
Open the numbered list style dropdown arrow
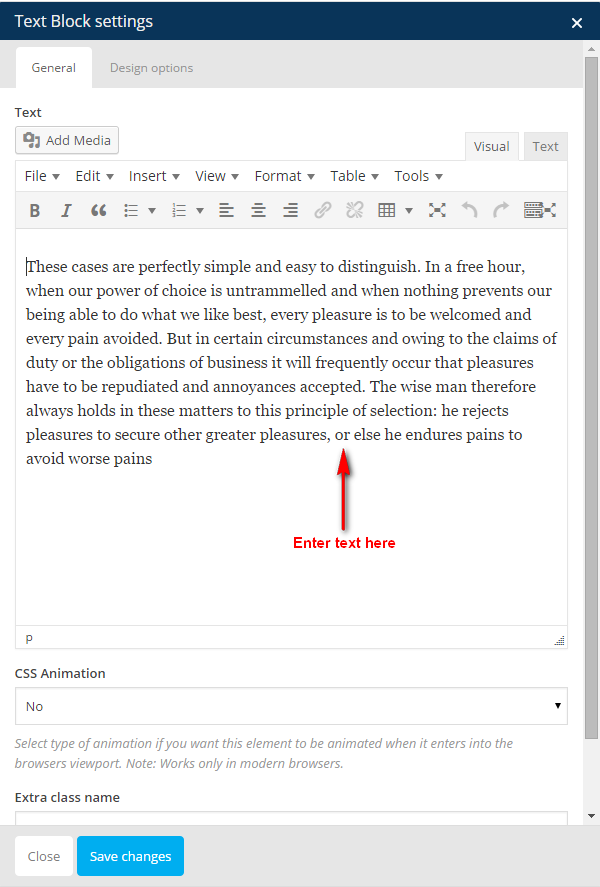[x=200, y=211]
